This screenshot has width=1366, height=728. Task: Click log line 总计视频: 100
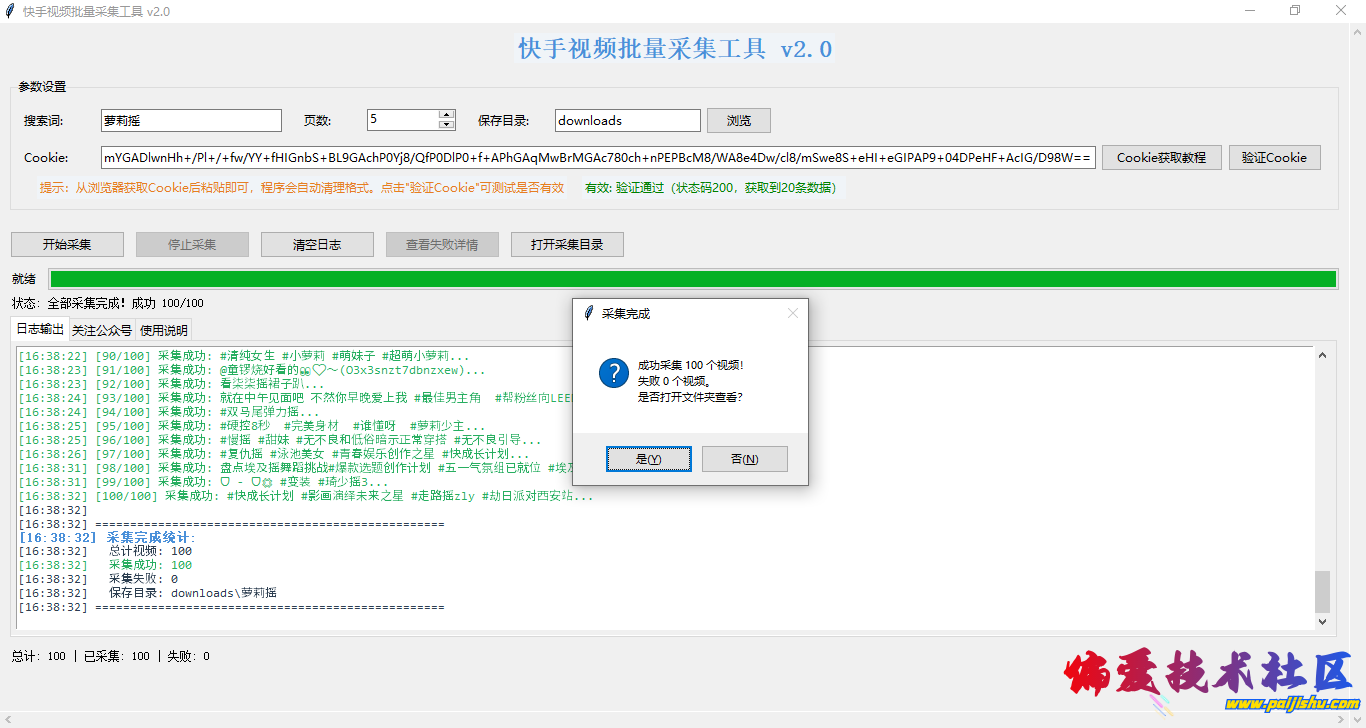point(150,551)
